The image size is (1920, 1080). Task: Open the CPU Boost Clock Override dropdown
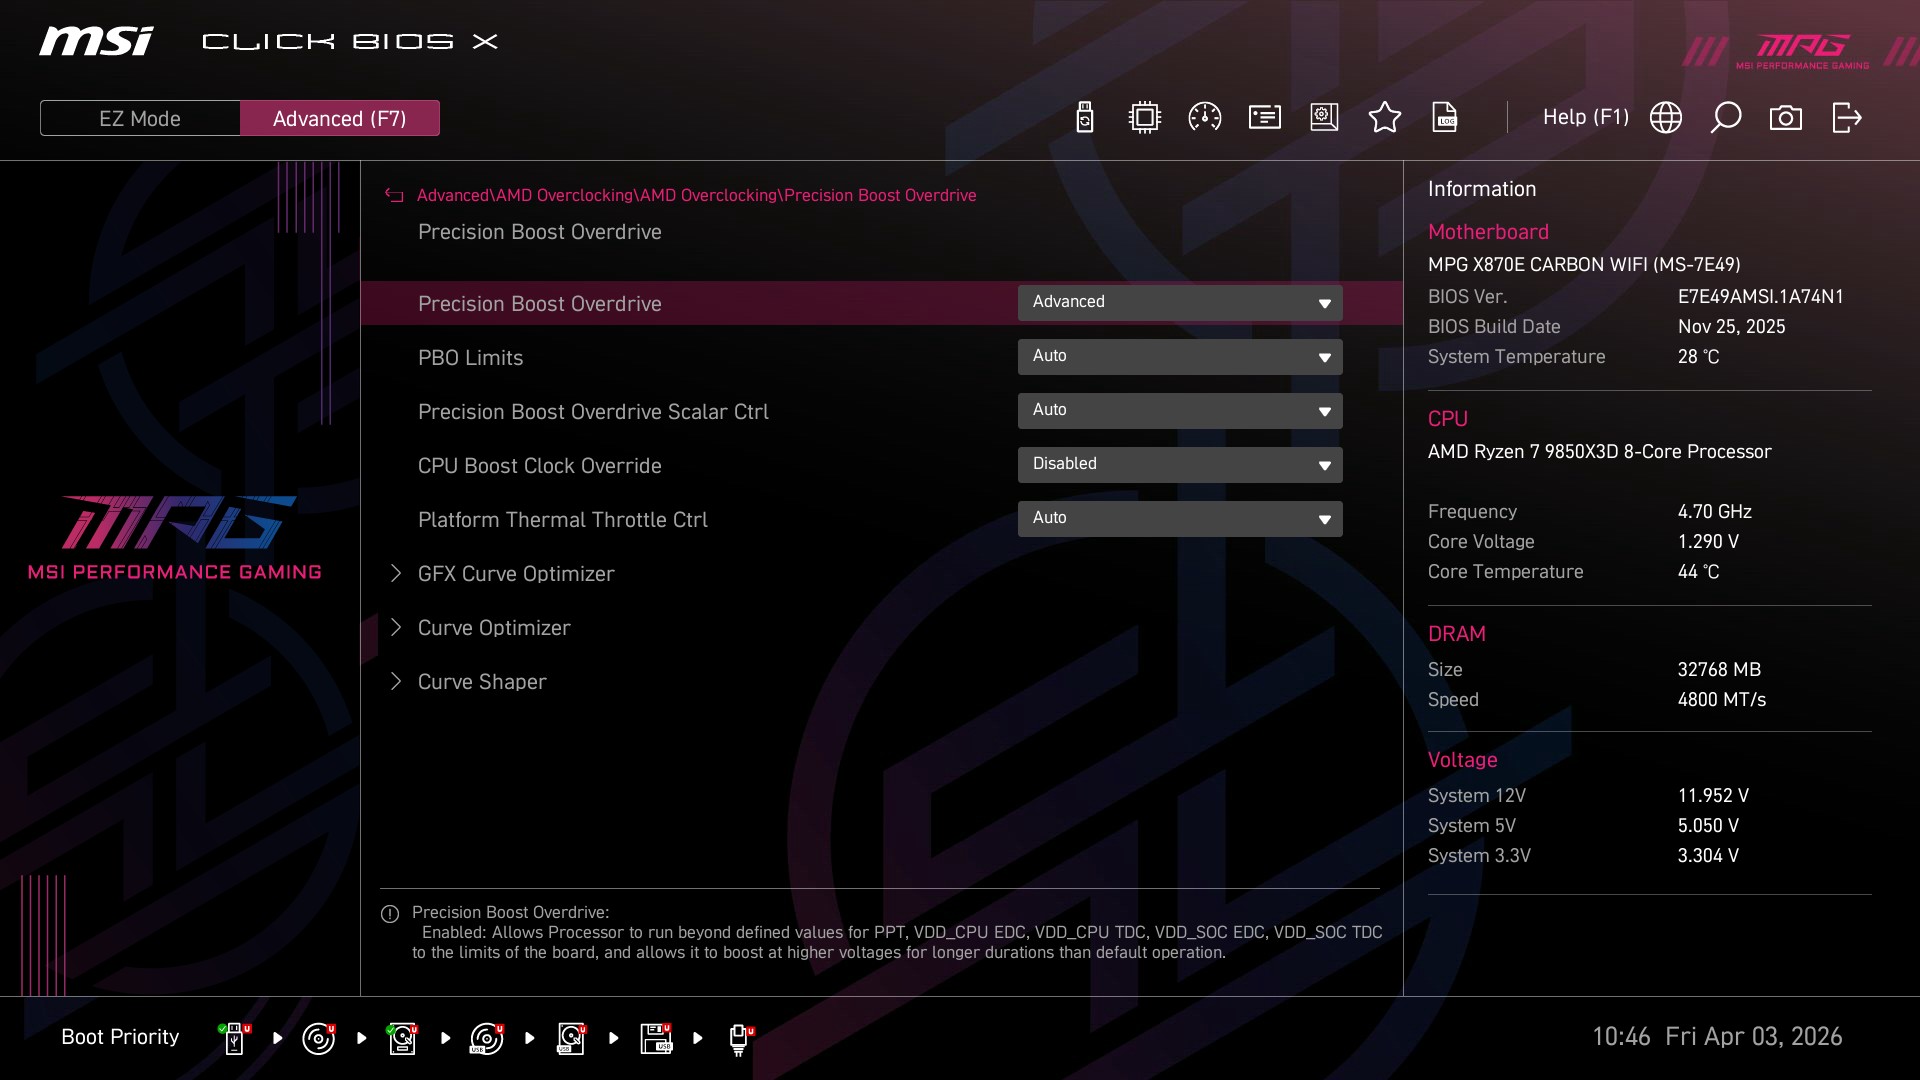[1179, 465]
